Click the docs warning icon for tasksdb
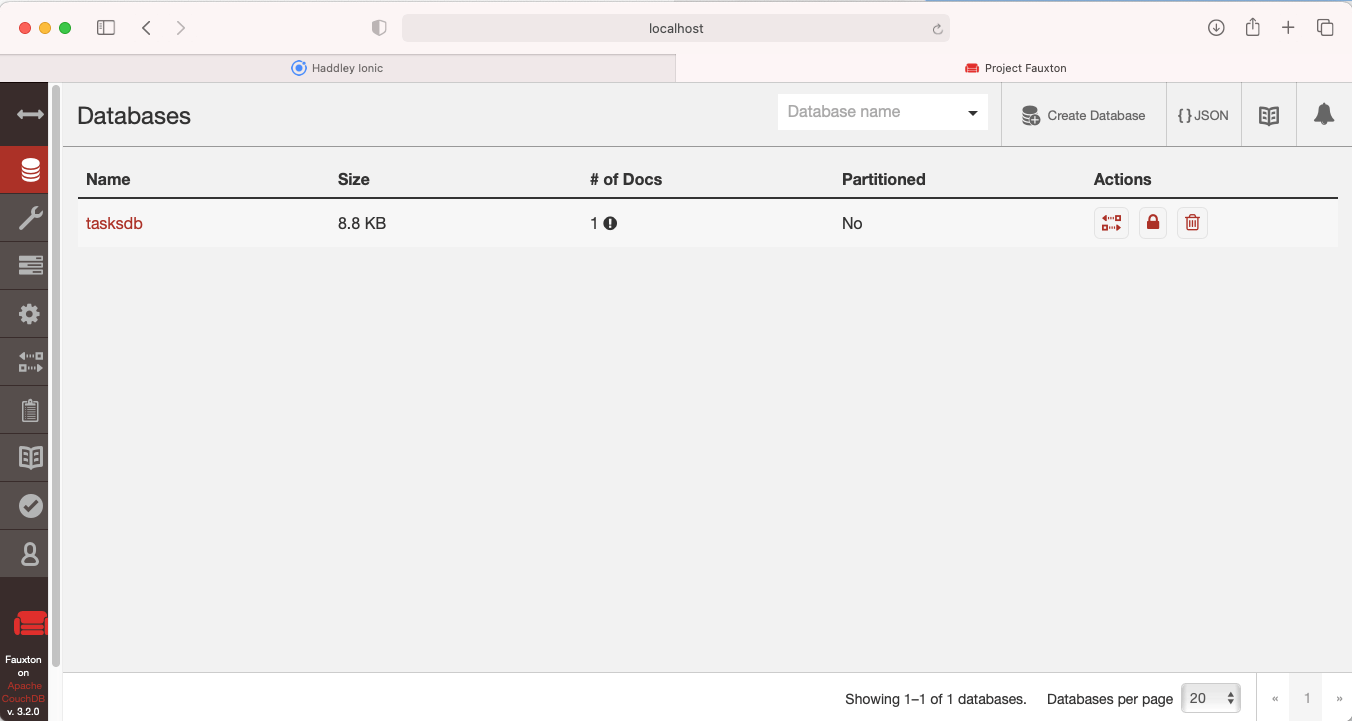Image resolution: width=1352 pixels, height=721 pixels. [610, 223]
